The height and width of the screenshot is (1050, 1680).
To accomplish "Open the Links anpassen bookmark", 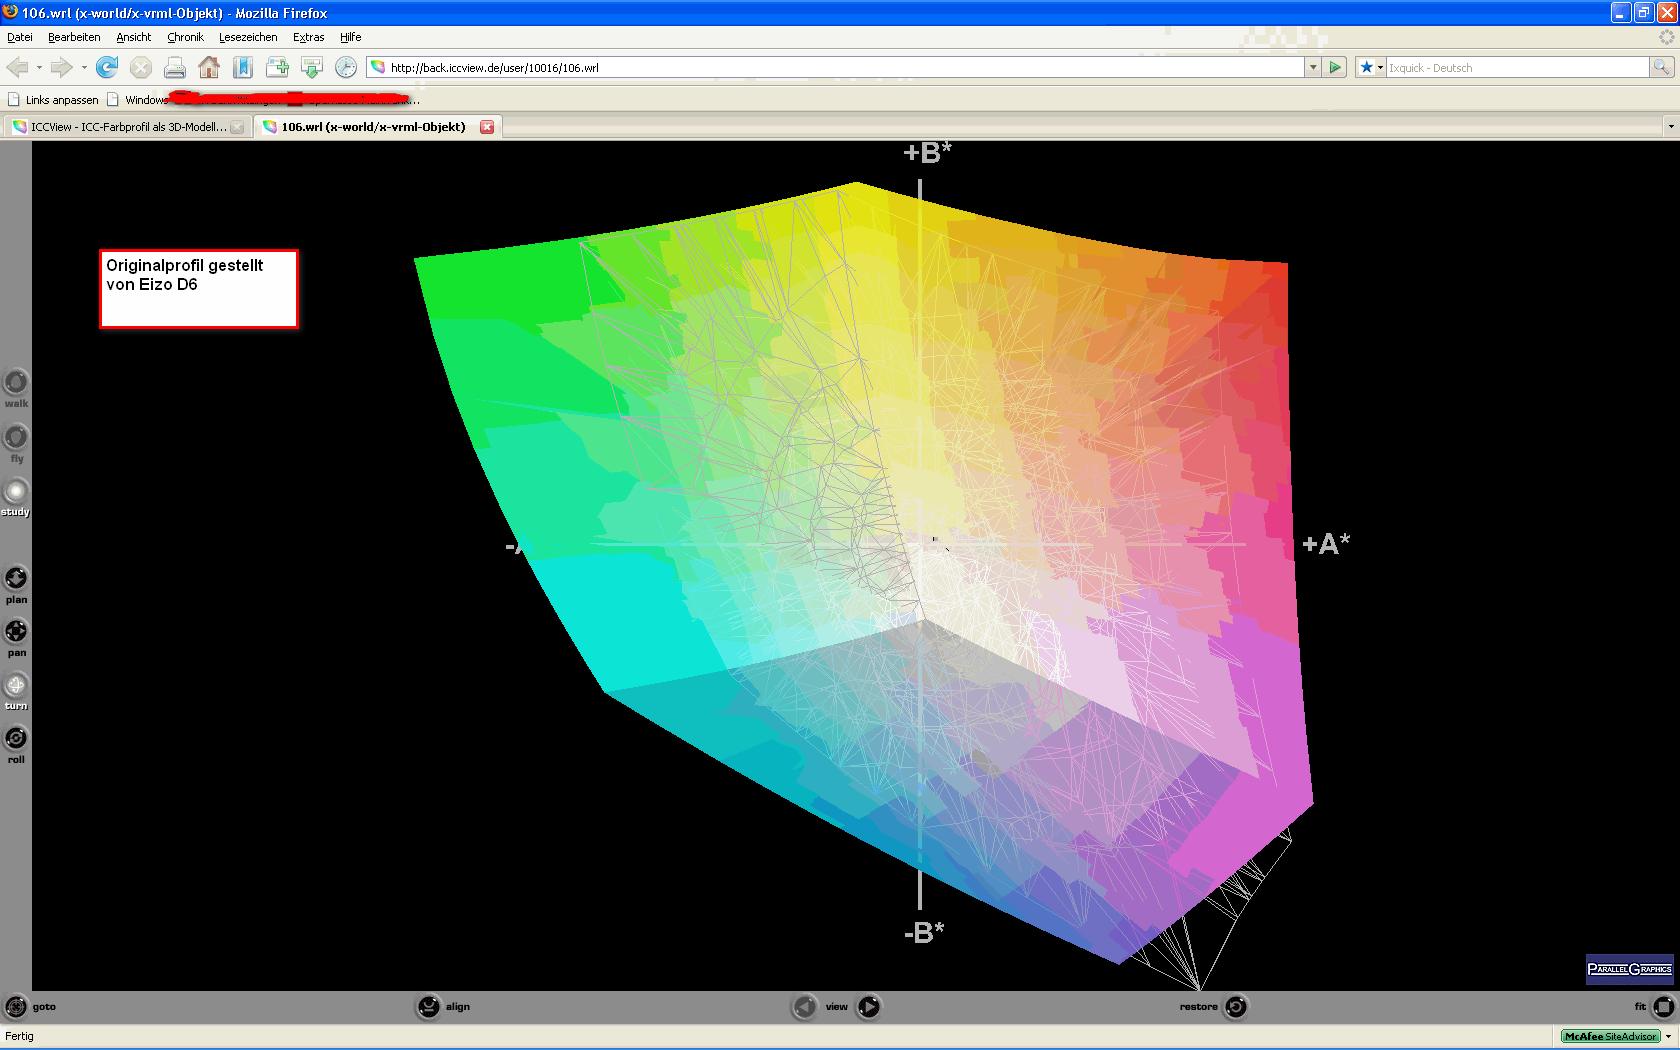I will 53,100.
